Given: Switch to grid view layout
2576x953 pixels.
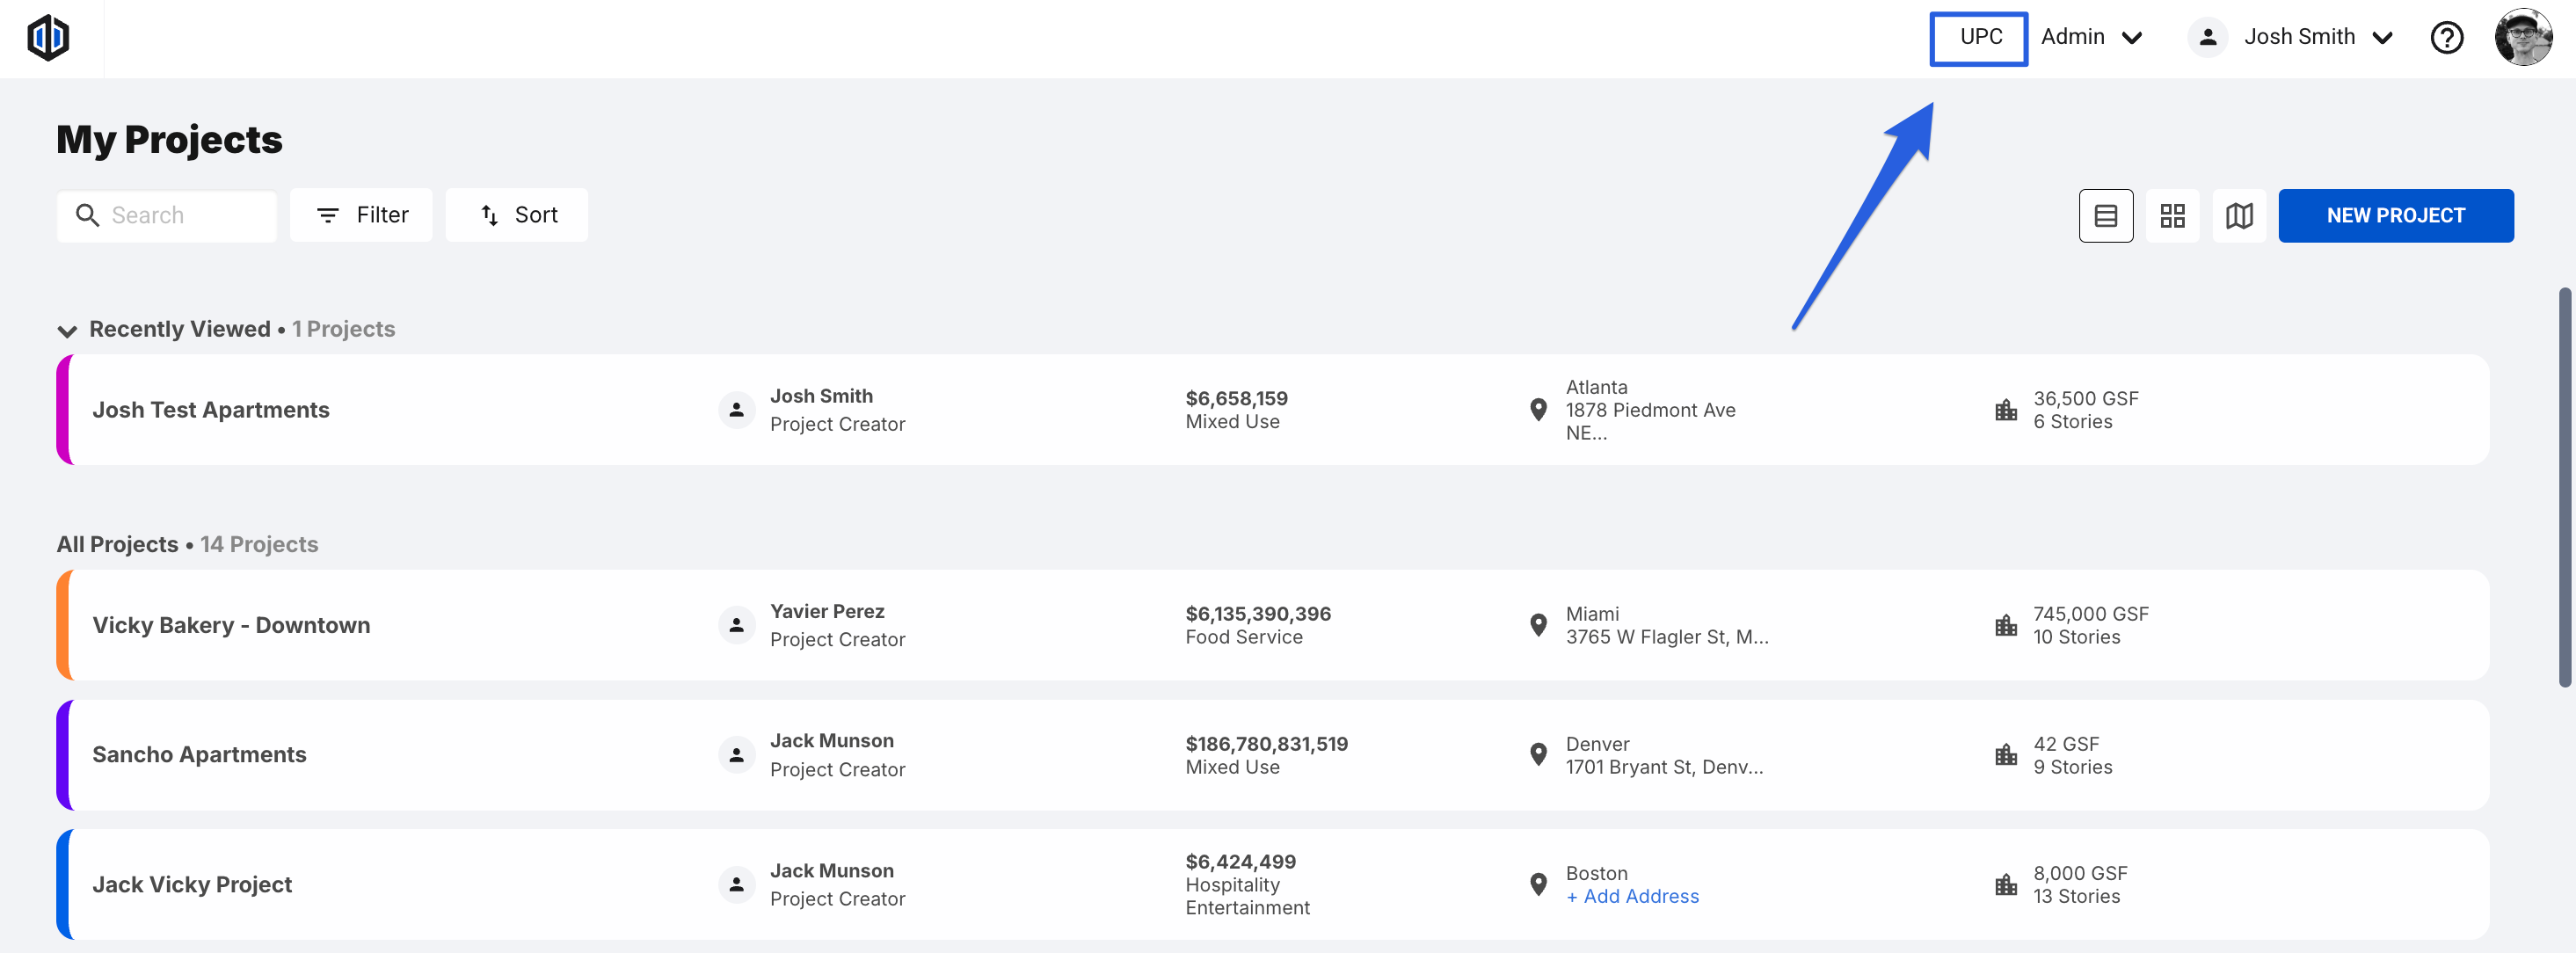Looking at the screenshot, I should (x=2172, y=216).
